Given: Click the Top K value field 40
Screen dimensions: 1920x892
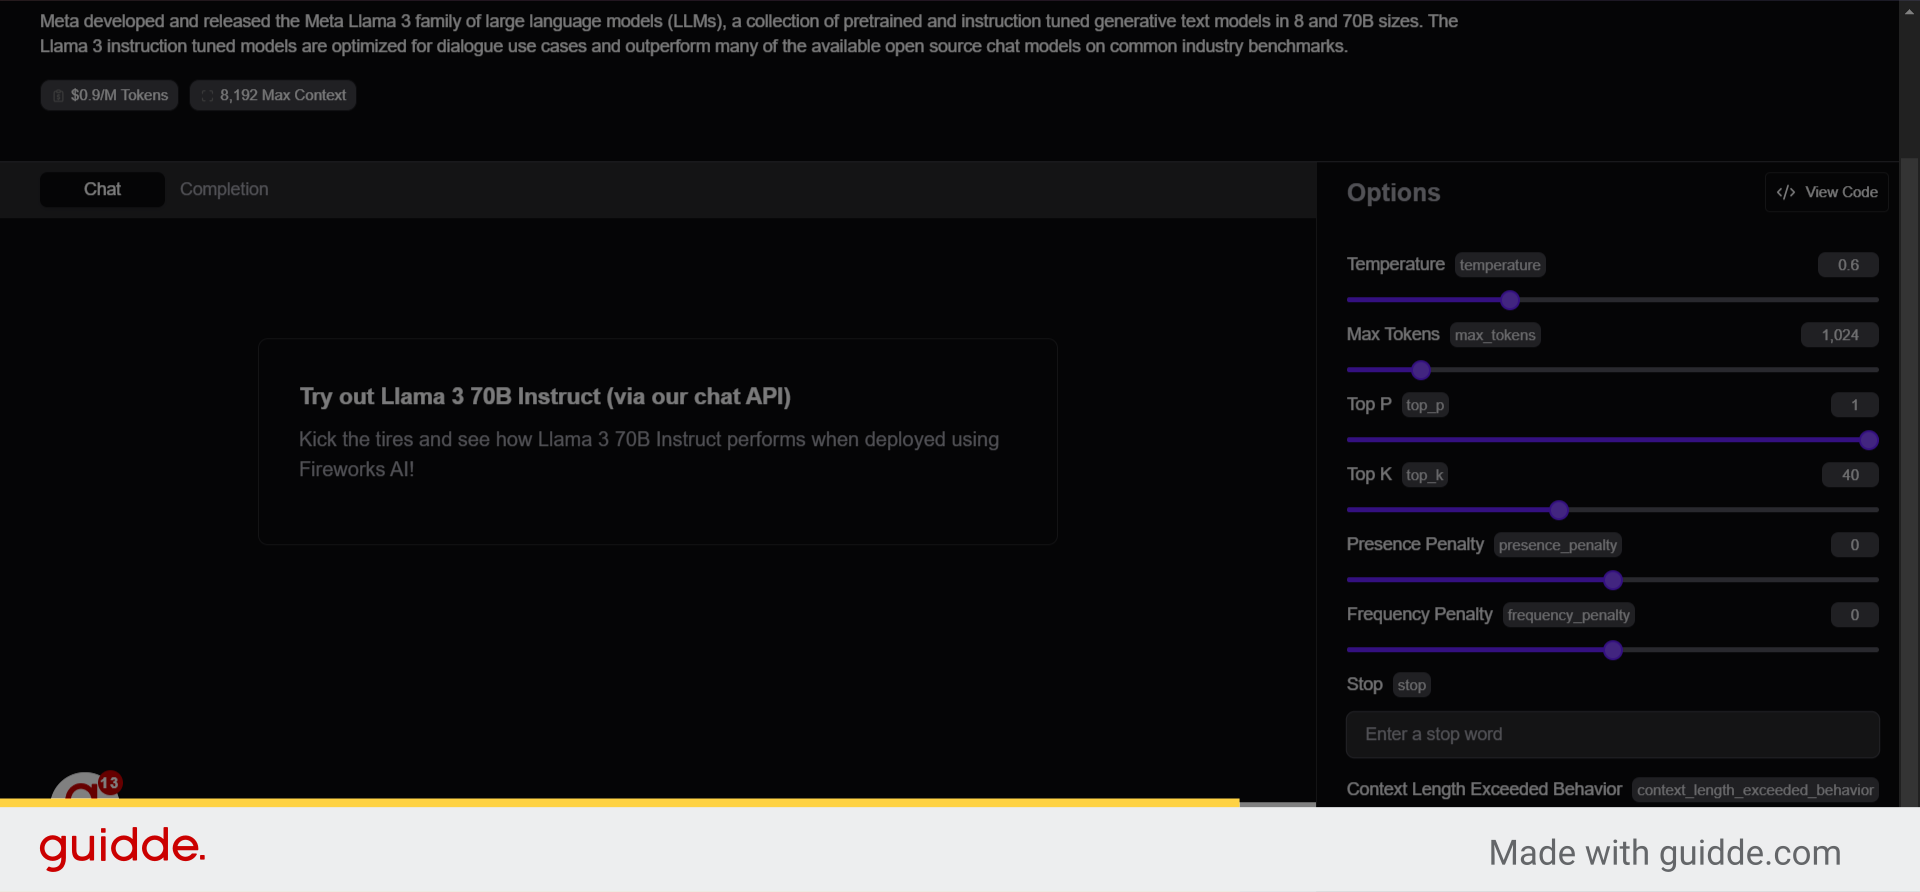Looking at the screenshot, I should (x=1850, y=475).
